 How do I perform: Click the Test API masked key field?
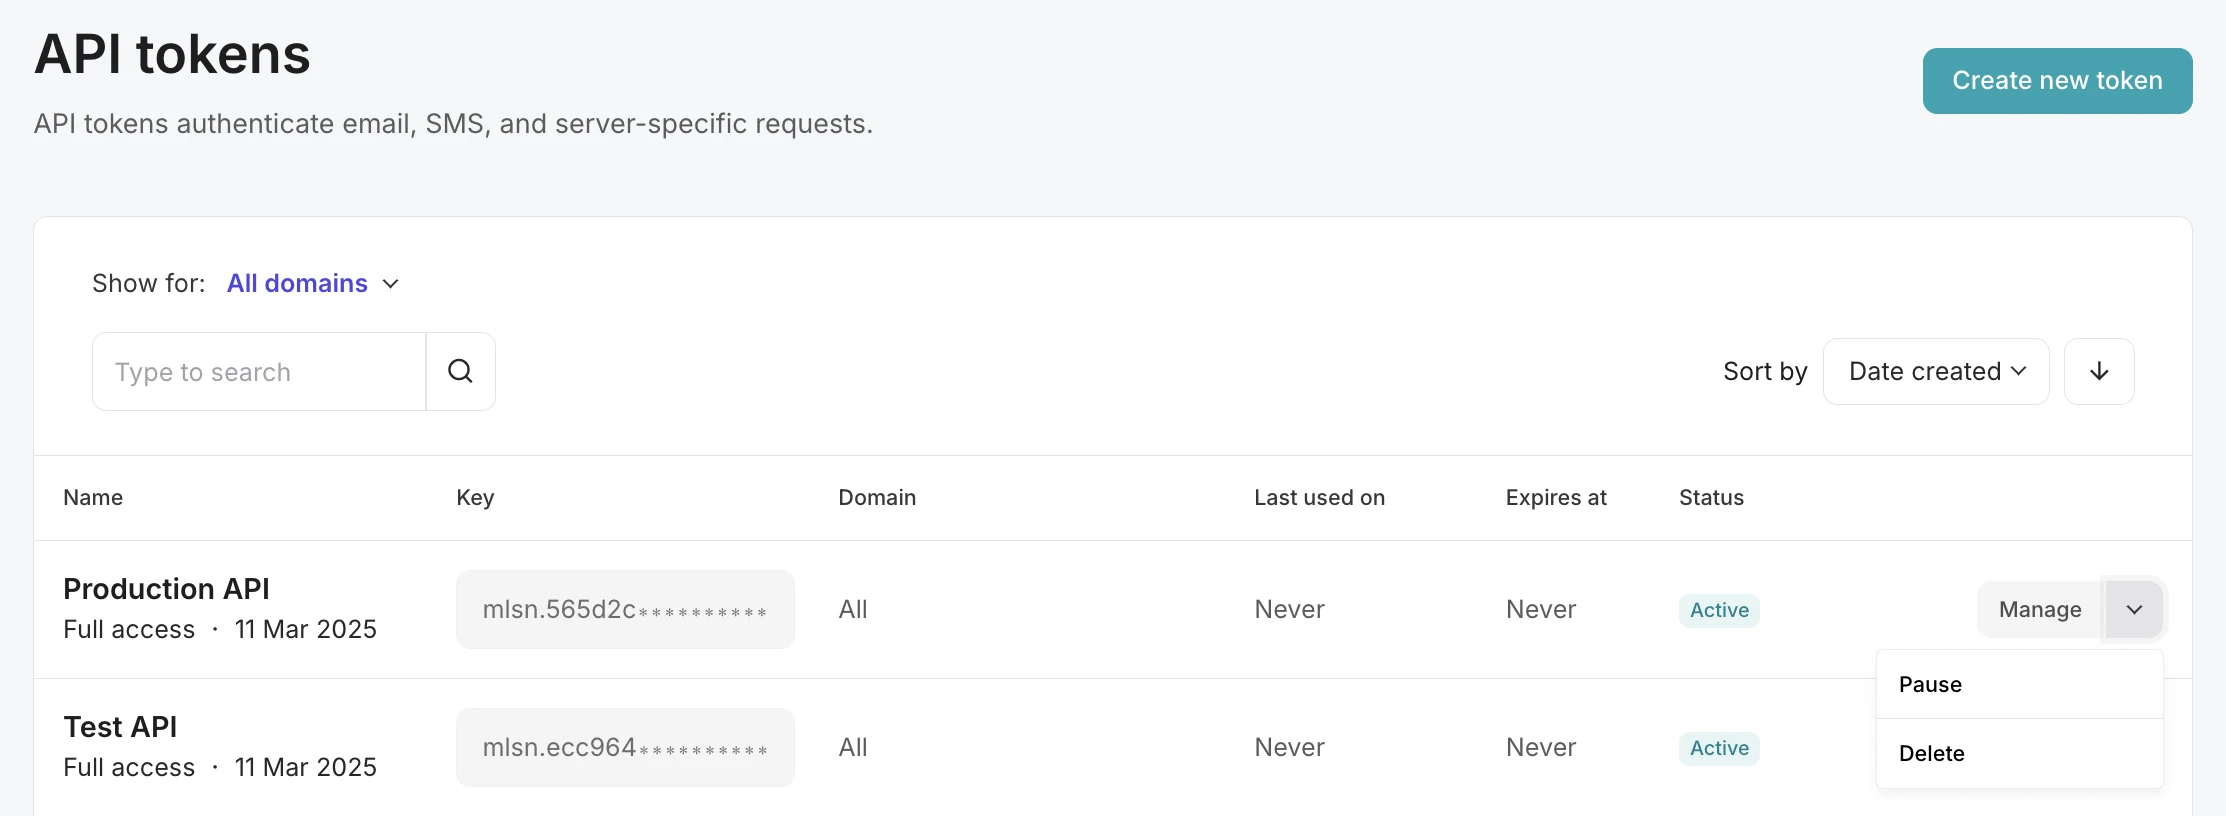[625, 747]
